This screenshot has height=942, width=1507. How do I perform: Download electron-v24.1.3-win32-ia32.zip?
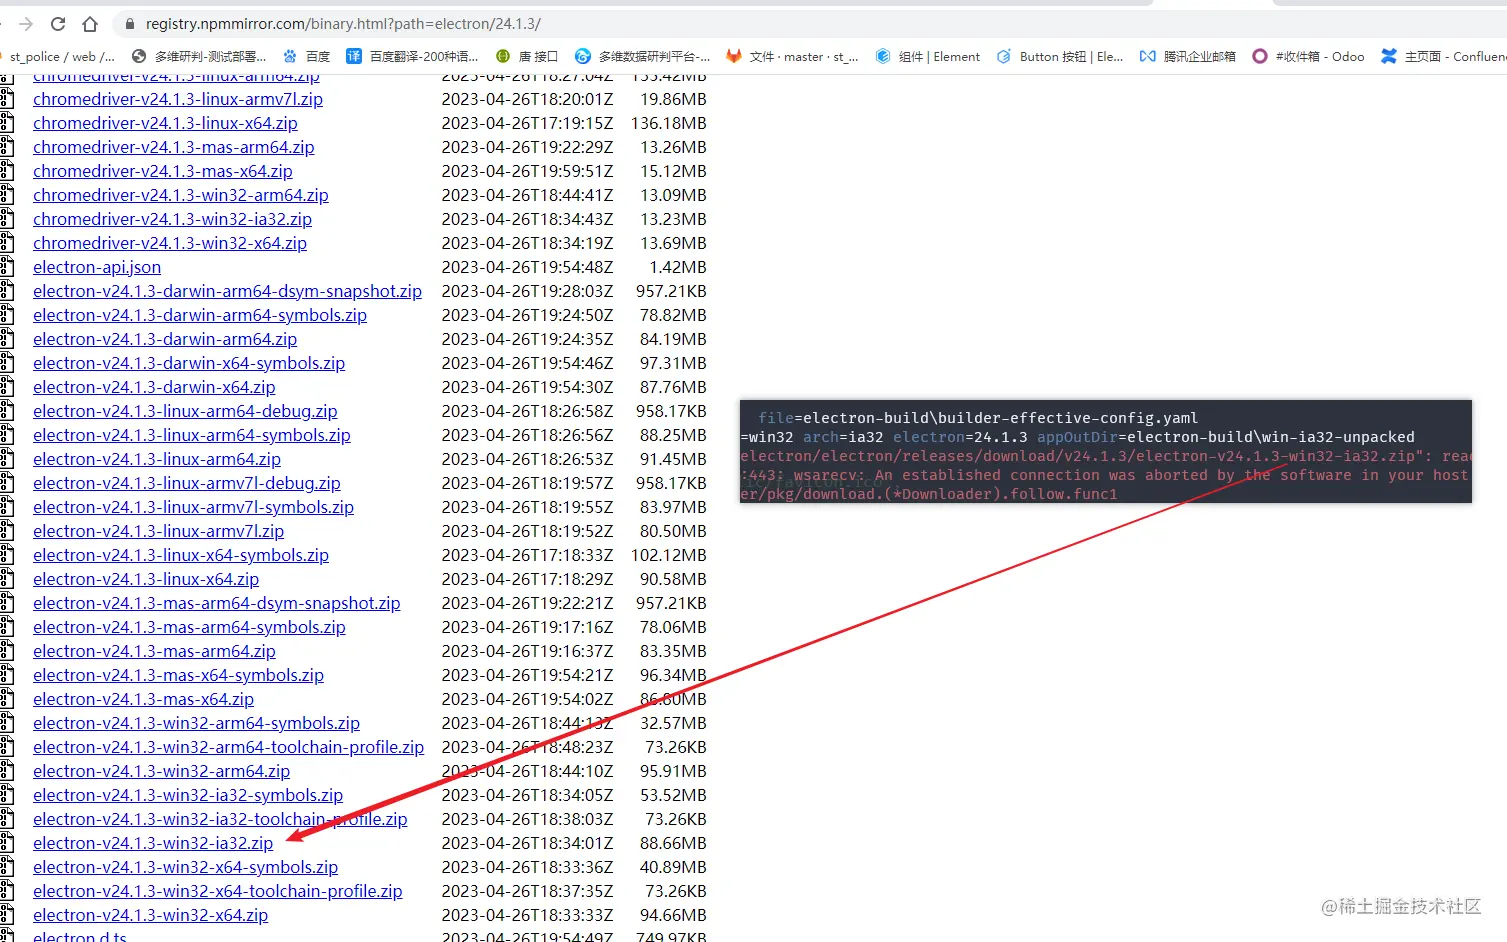coord(153,843)
